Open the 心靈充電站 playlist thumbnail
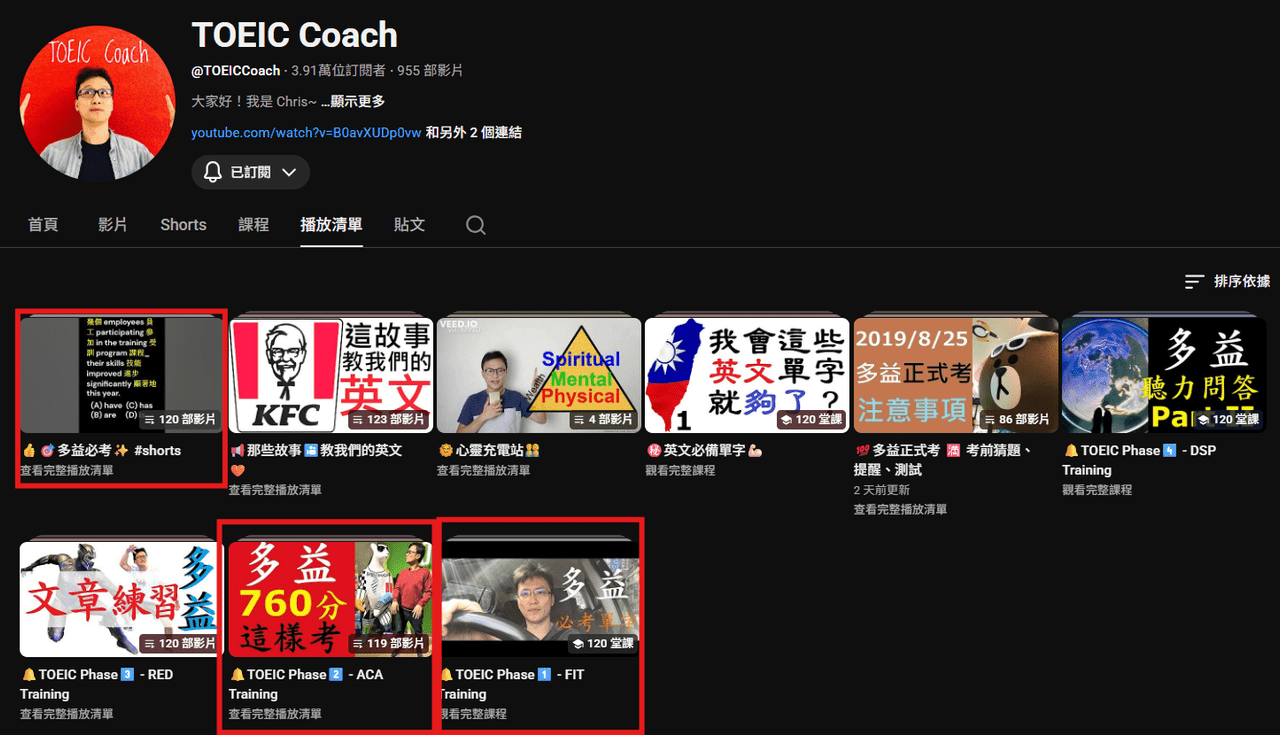1280x735 pixels. [539, 375]
